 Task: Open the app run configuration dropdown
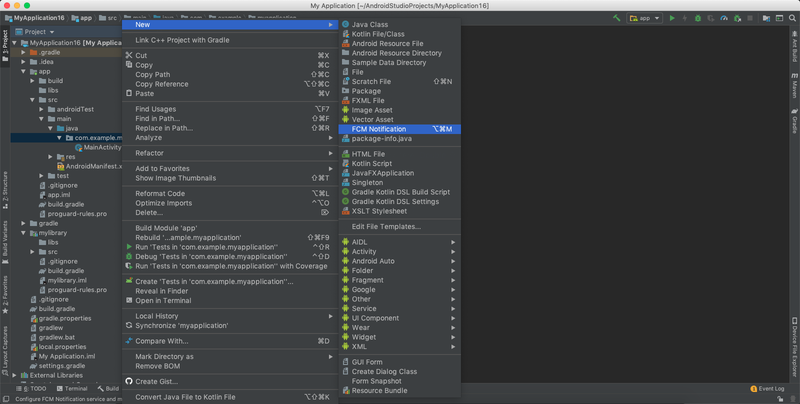(643, 18)
